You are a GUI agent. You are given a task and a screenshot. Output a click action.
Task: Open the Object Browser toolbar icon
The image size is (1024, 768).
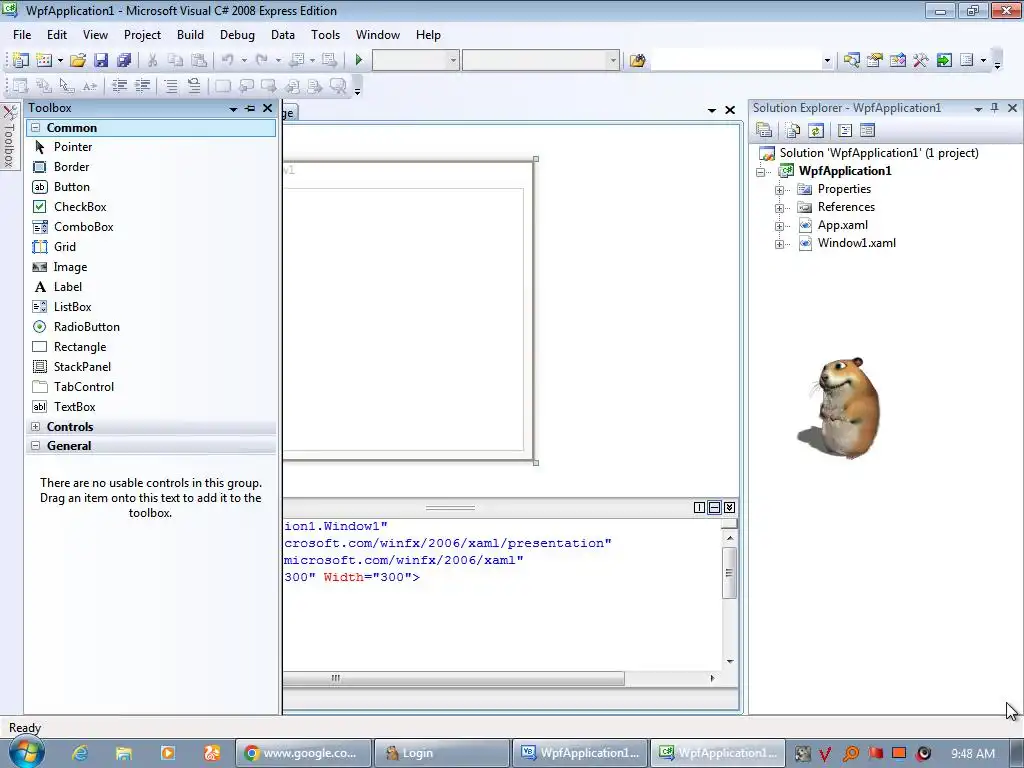pos(897,60)
